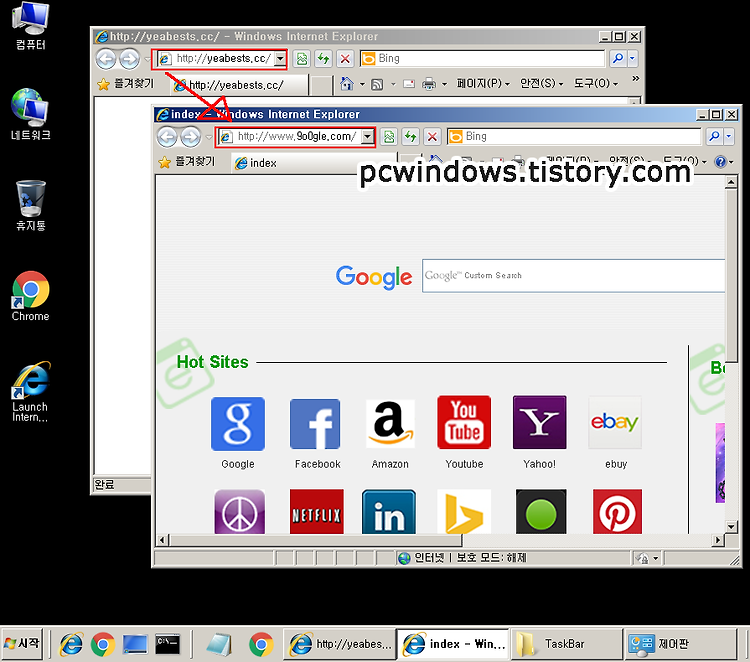This screenshot has height=662, width=750.
Task: Launch Chrome from the desktop shortcut
Action: tap(30, 297)
